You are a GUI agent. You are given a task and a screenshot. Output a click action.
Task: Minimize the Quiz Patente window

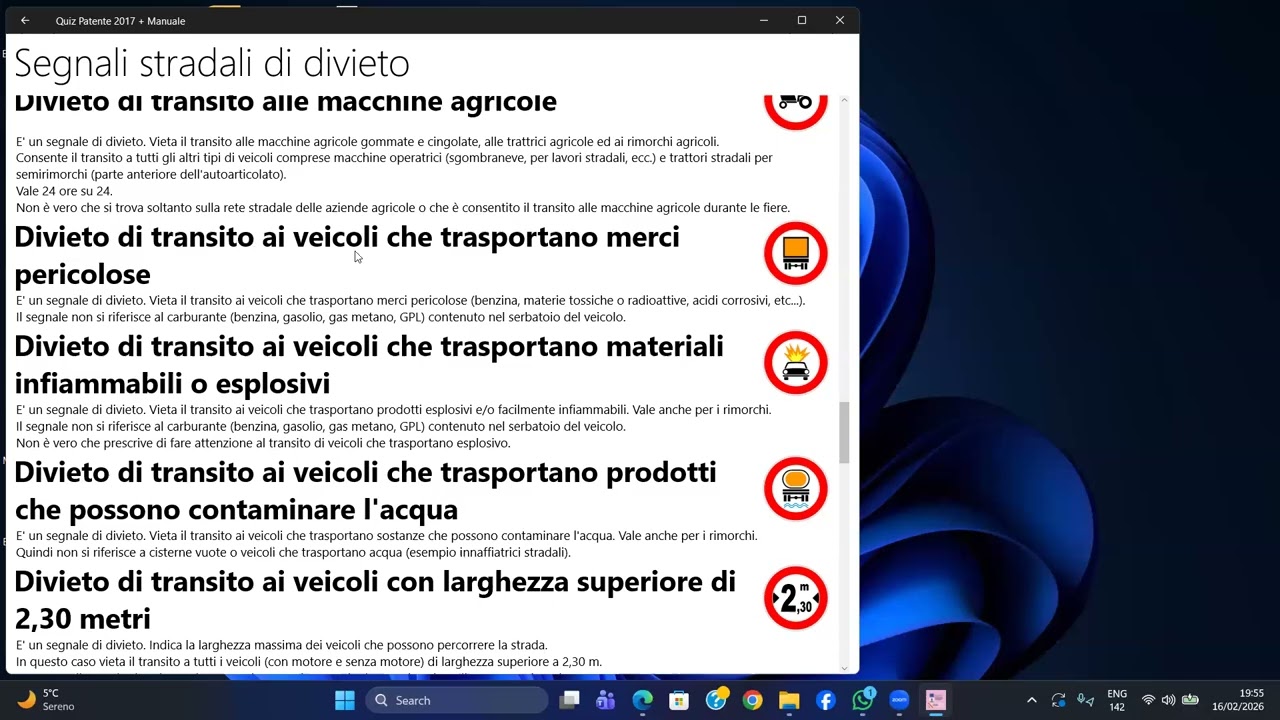coord(764,20)
